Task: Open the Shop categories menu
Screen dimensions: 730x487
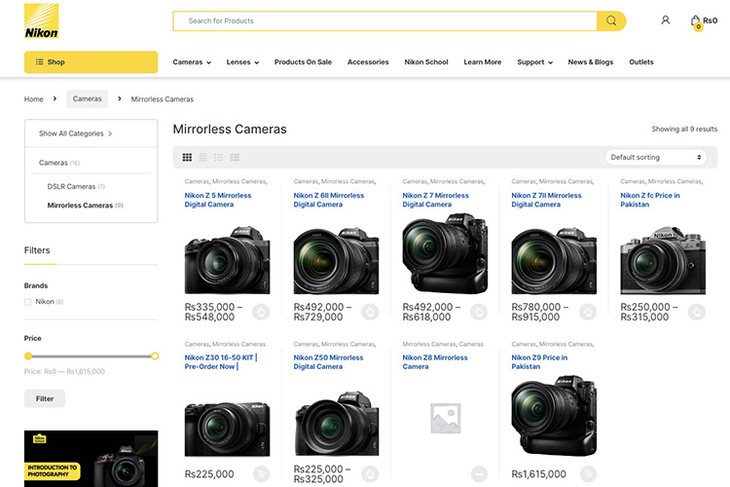Action: coord(91,62)
